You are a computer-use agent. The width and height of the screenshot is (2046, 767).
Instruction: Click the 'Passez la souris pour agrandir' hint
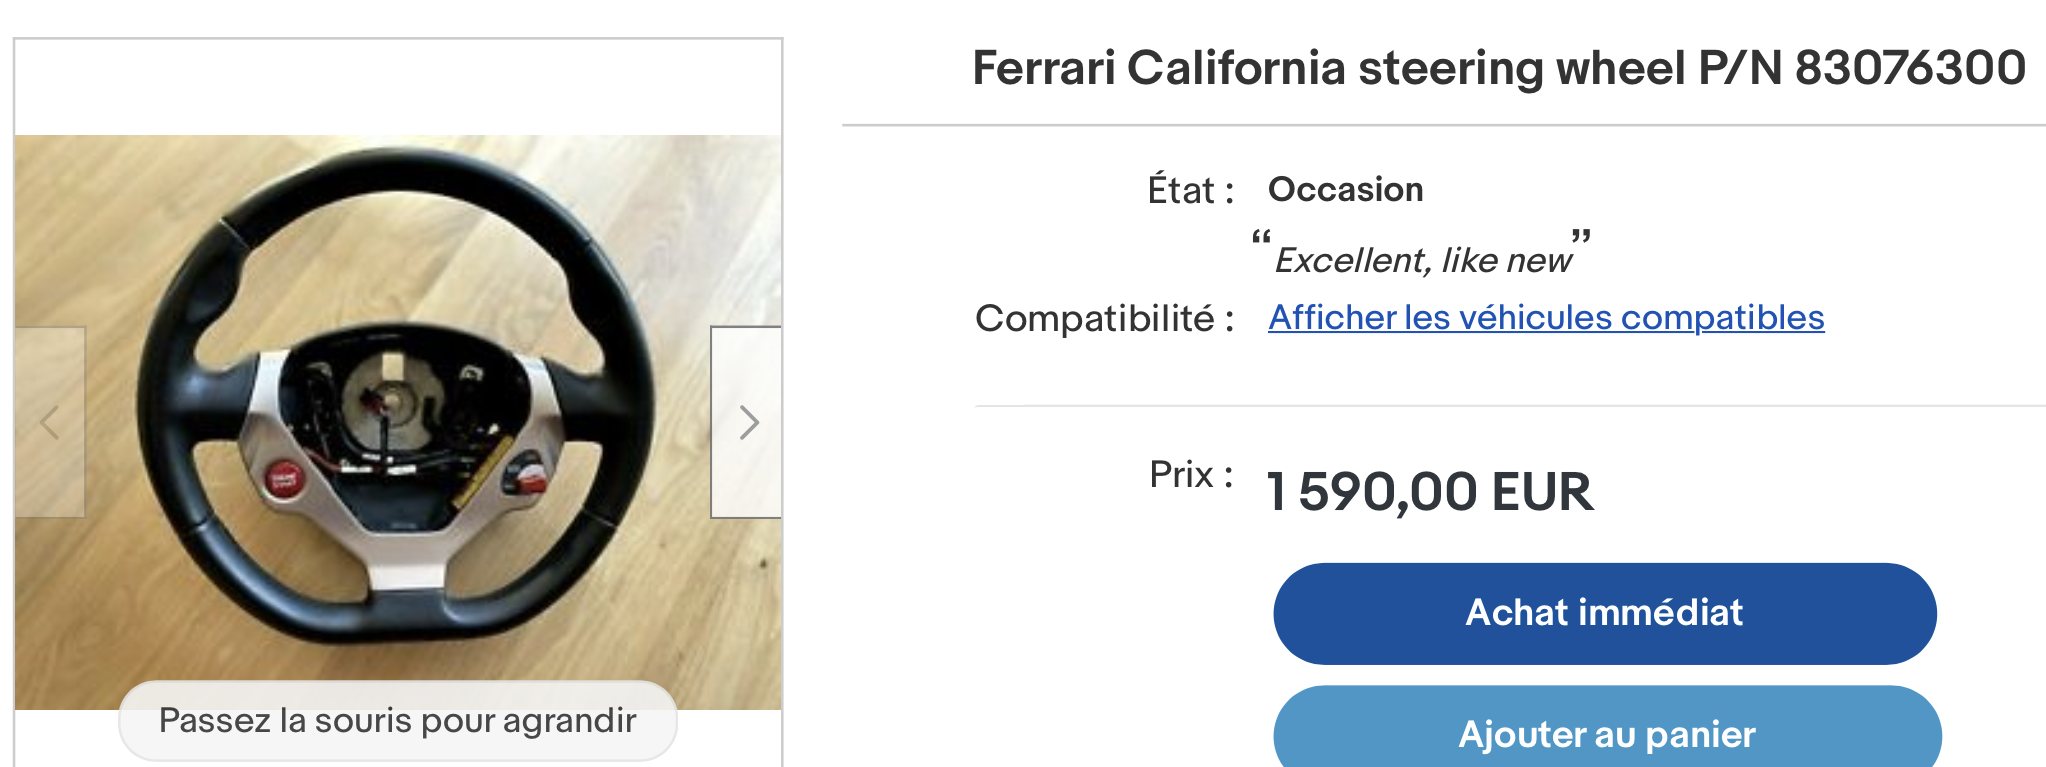(x=397, y=721)
